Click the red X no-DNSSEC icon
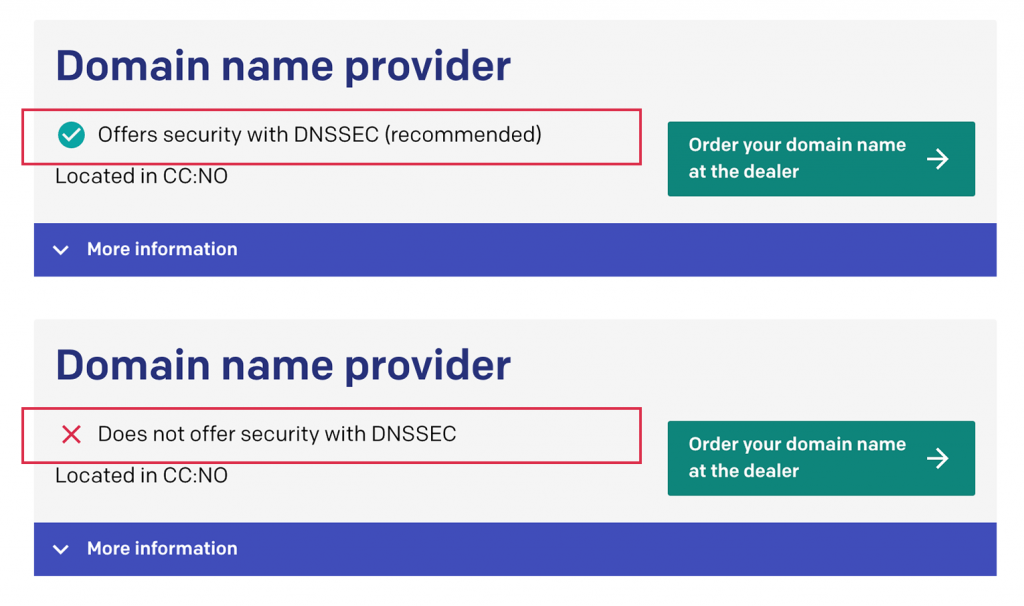The width and height of the screenshot is (1024, 606). click(x=71, y=434)
